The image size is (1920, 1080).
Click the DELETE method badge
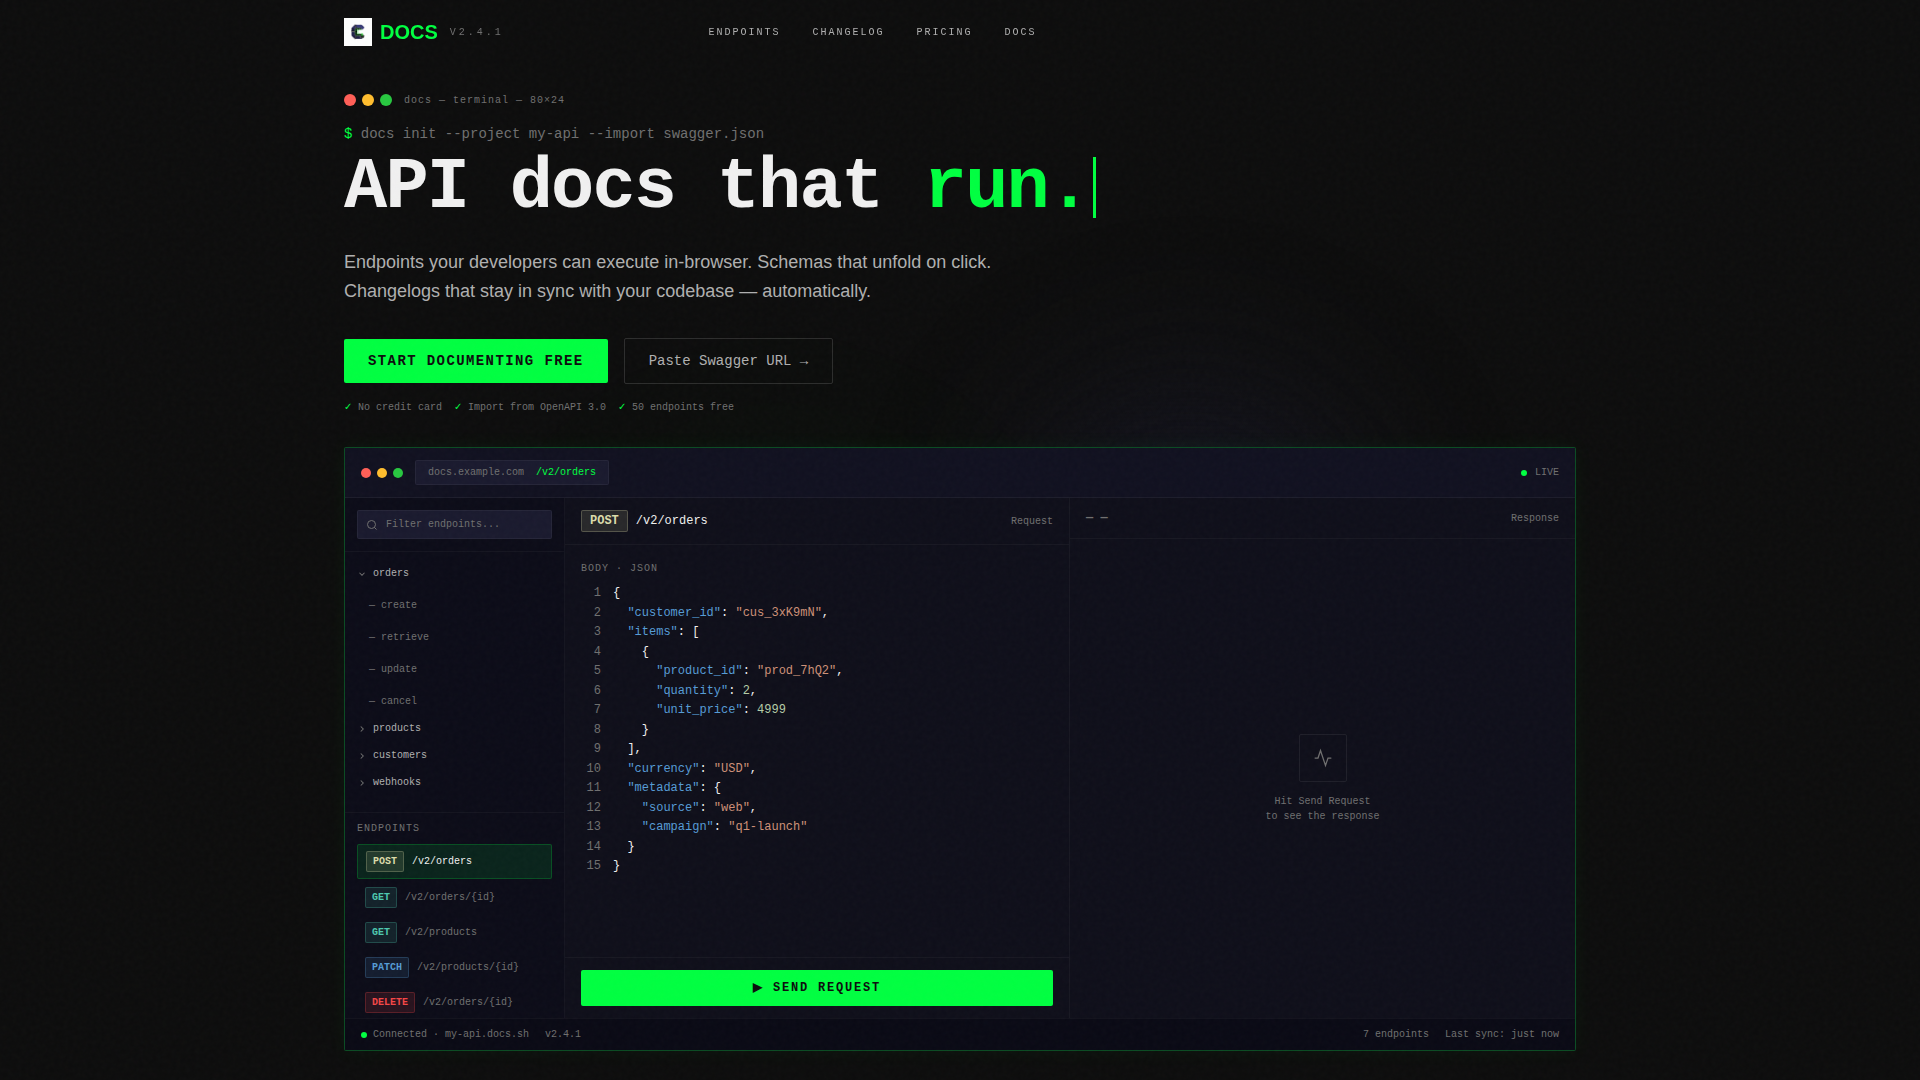tap(390, 1002)
